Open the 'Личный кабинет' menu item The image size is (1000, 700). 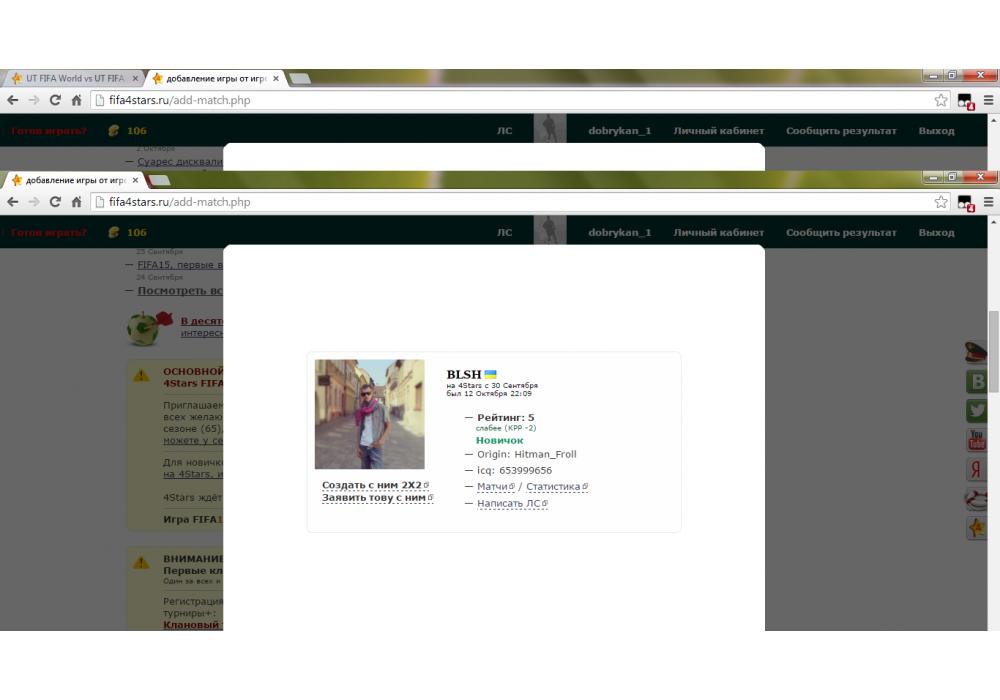tap(718, 232)
